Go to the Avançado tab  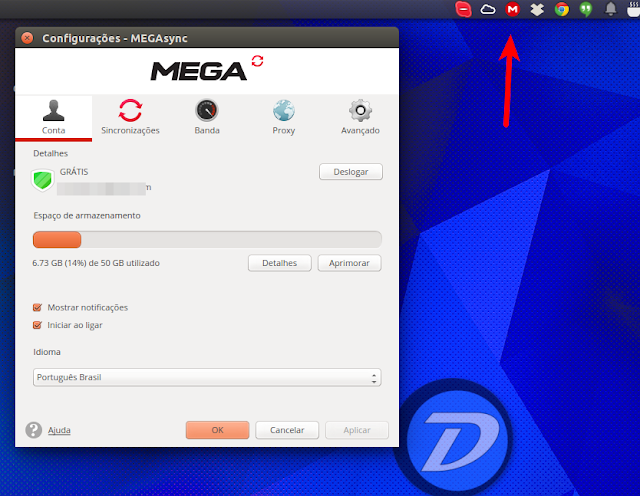tap(360, 118)
